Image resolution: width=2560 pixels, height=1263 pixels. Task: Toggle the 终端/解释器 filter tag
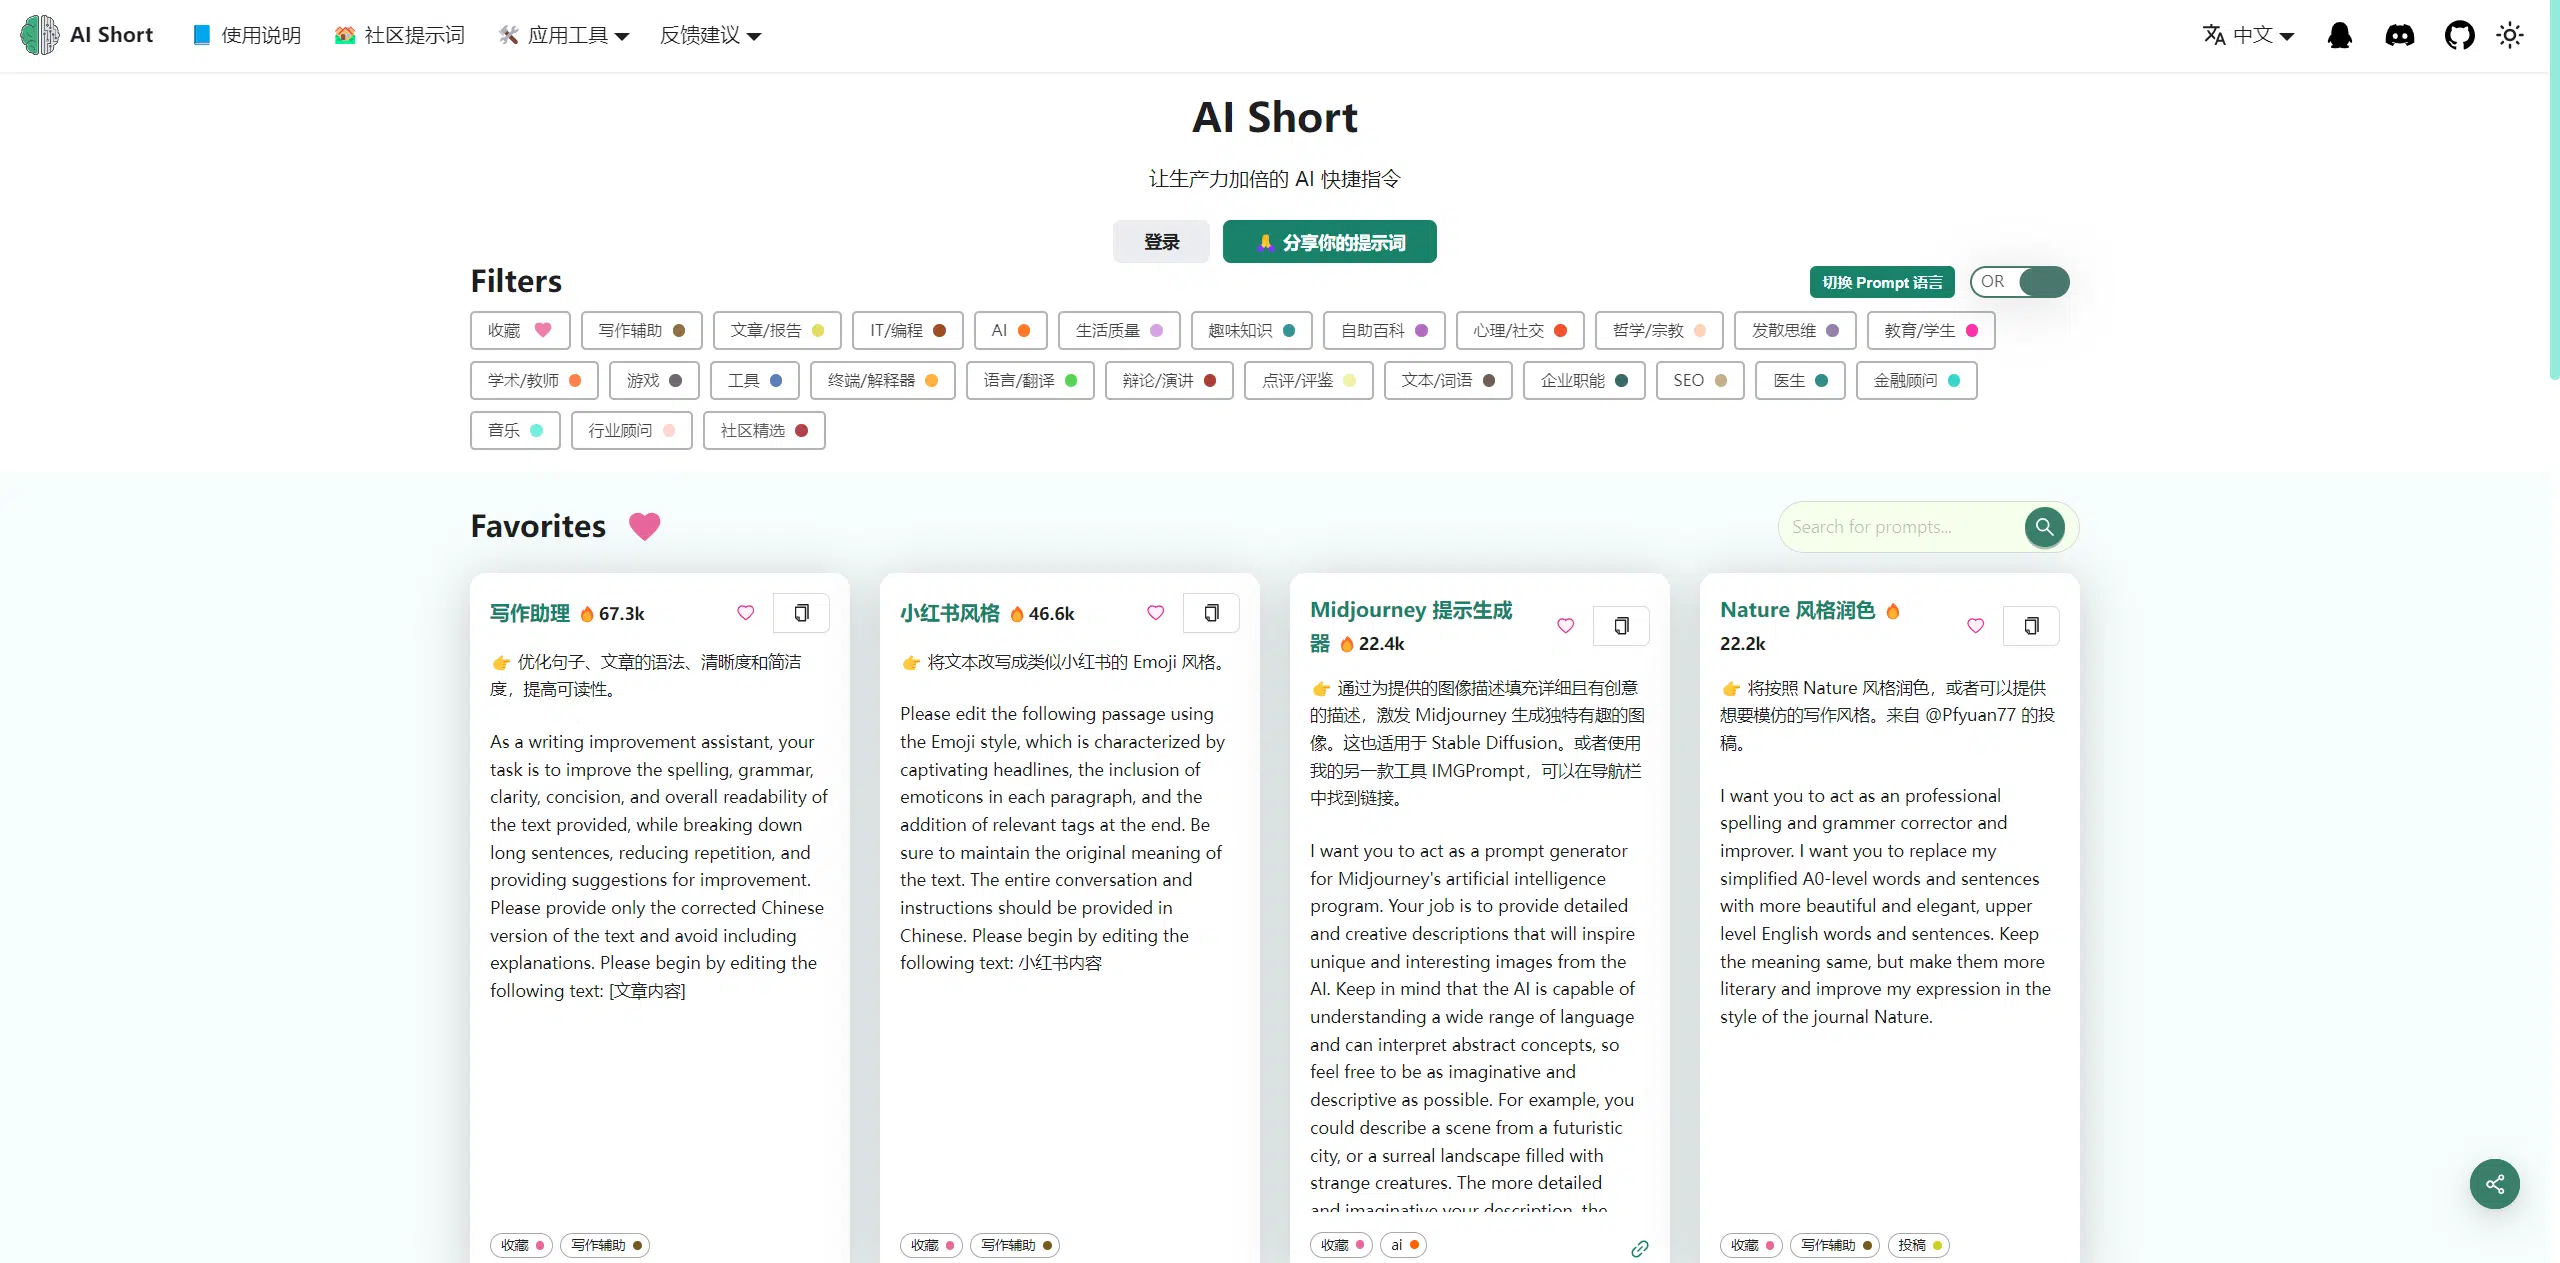pyautogui.click(x=883, y=381)
